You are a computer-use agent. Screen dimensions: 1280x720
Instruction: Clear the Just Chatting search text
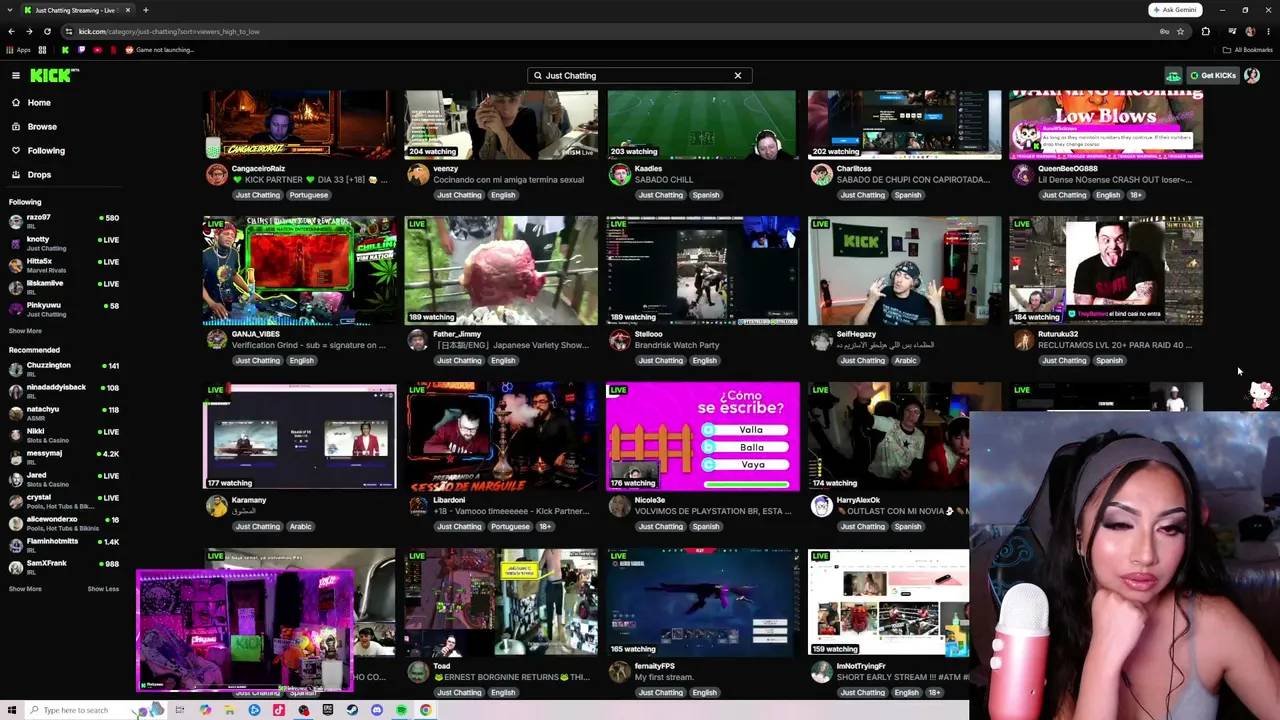coord(738,76)
